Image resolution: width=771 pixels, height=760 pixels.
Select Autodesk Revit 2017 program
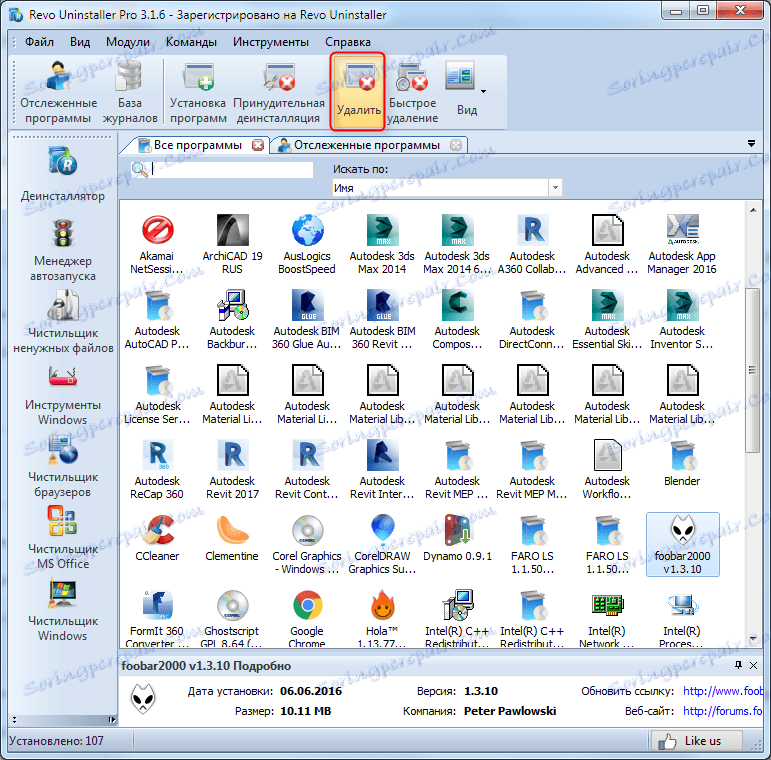point(232,469)
